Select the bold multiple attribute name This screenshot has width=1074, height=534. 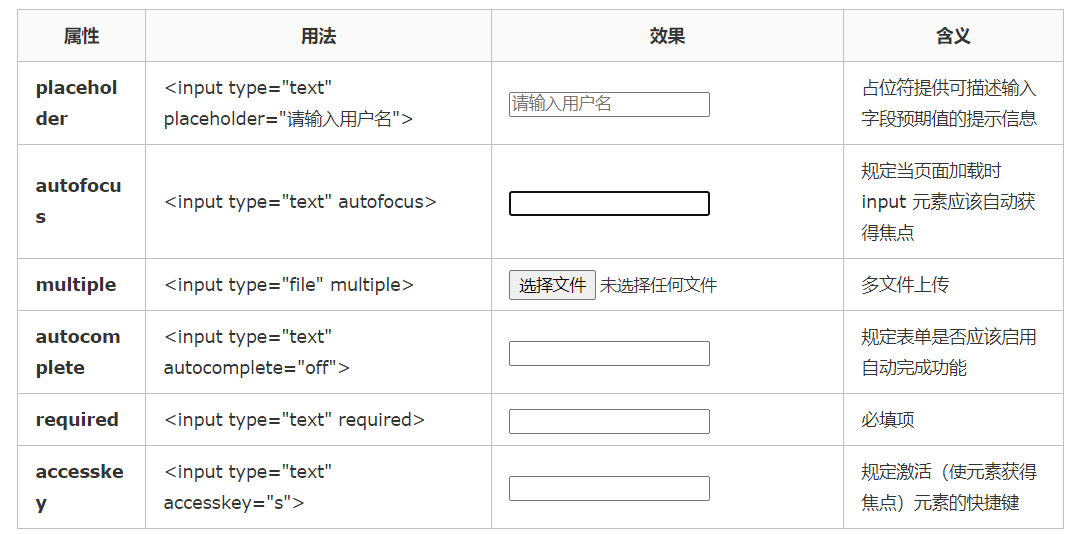point(76,285)
